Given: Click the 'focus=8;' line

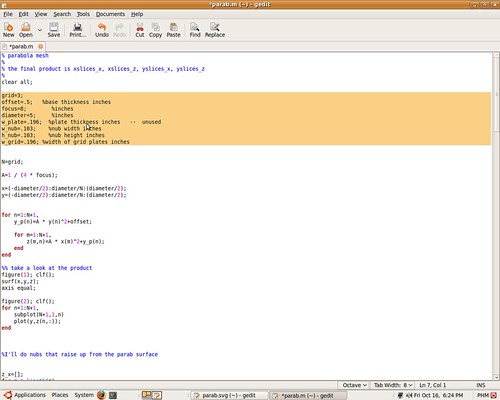Looking at the screenshot, I should coord(37,109).
